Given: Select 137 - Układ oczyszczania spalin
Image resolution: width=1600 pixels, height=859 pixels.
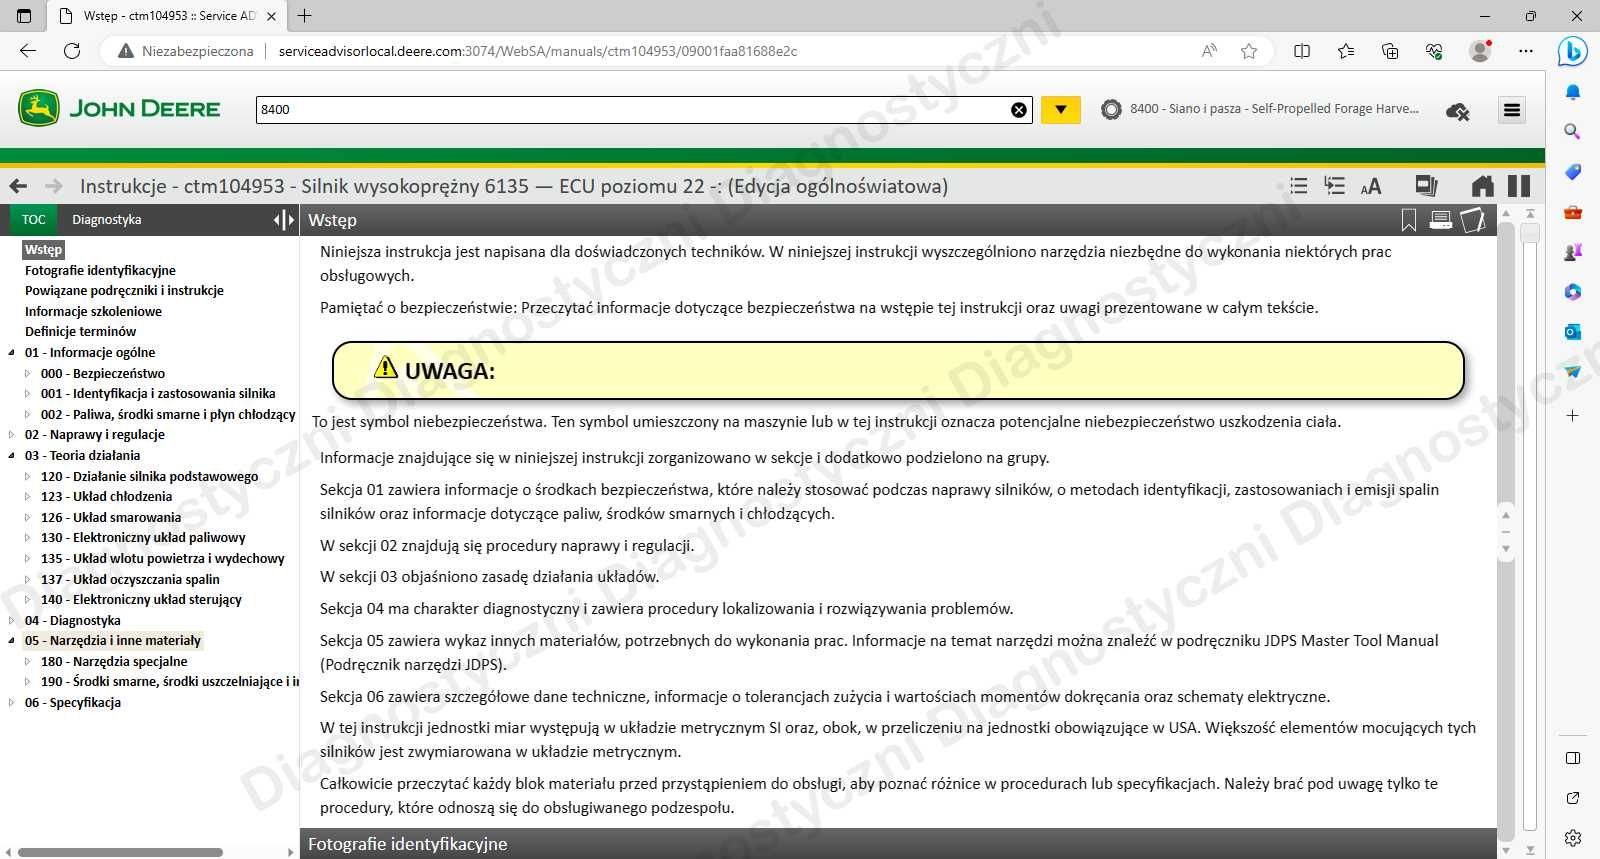Looking at the screenshot, I should pos(130,579).
